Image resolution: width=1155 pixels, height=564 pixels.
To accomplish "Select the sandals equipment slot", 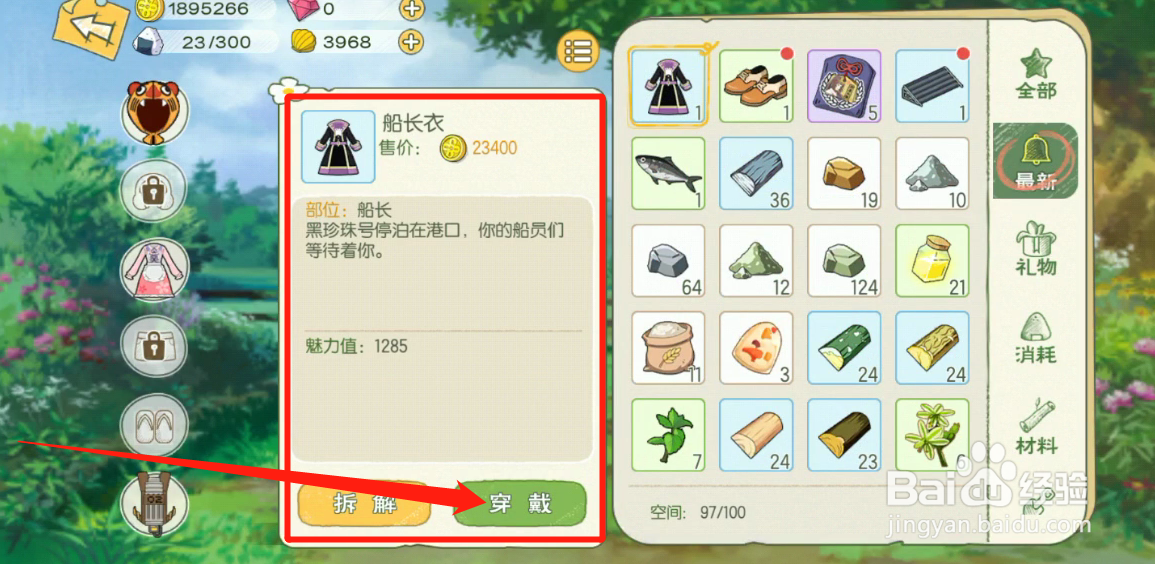I will 154,426.
